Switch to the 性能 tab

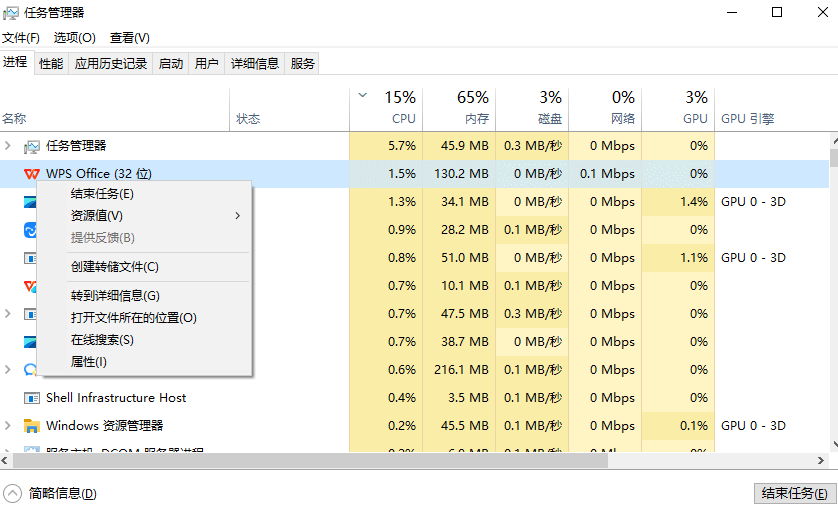[x=51, y=64]
